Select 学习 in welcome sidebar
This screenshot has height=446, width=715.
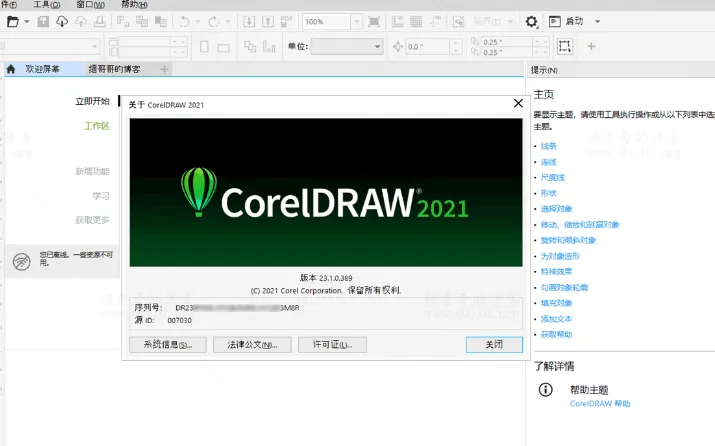click(101, 196)
